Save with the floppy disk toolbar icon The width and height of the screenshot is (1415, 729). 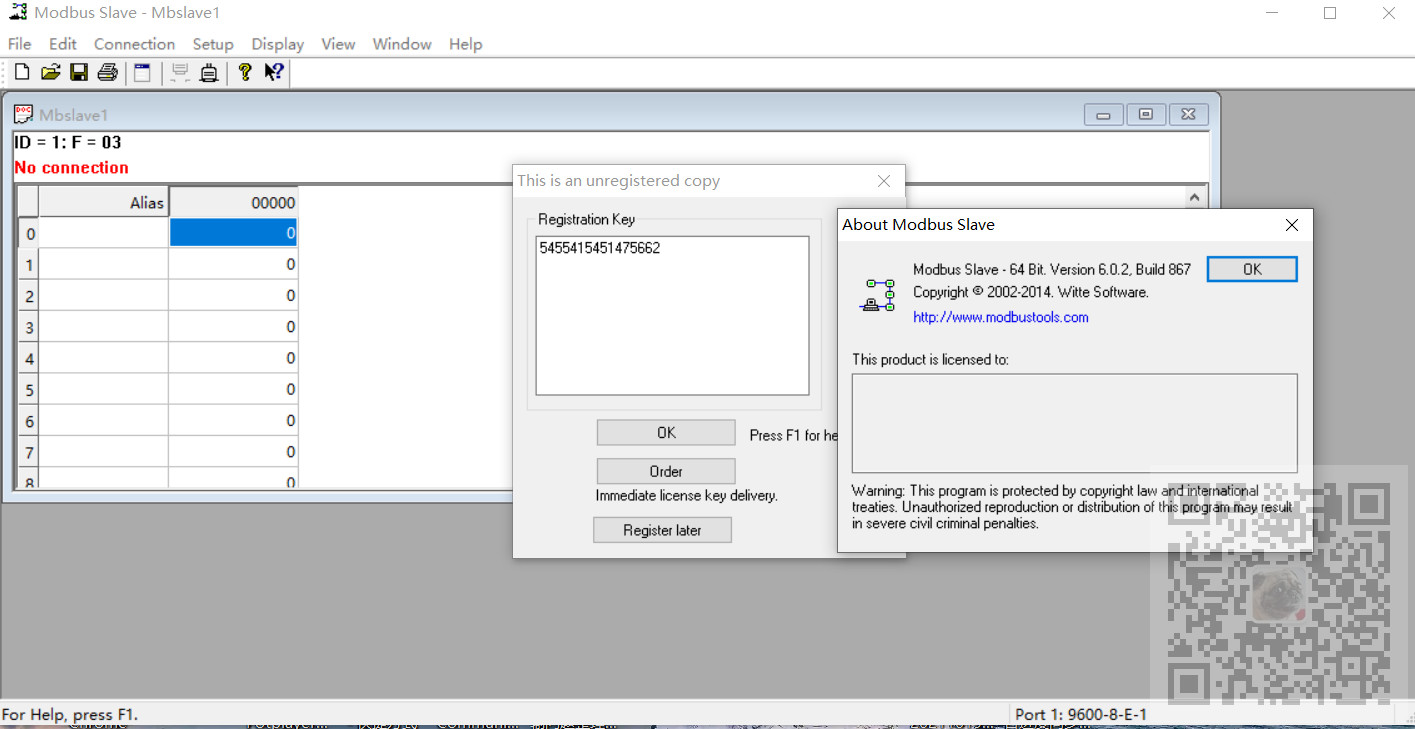[x=79, y=72]
